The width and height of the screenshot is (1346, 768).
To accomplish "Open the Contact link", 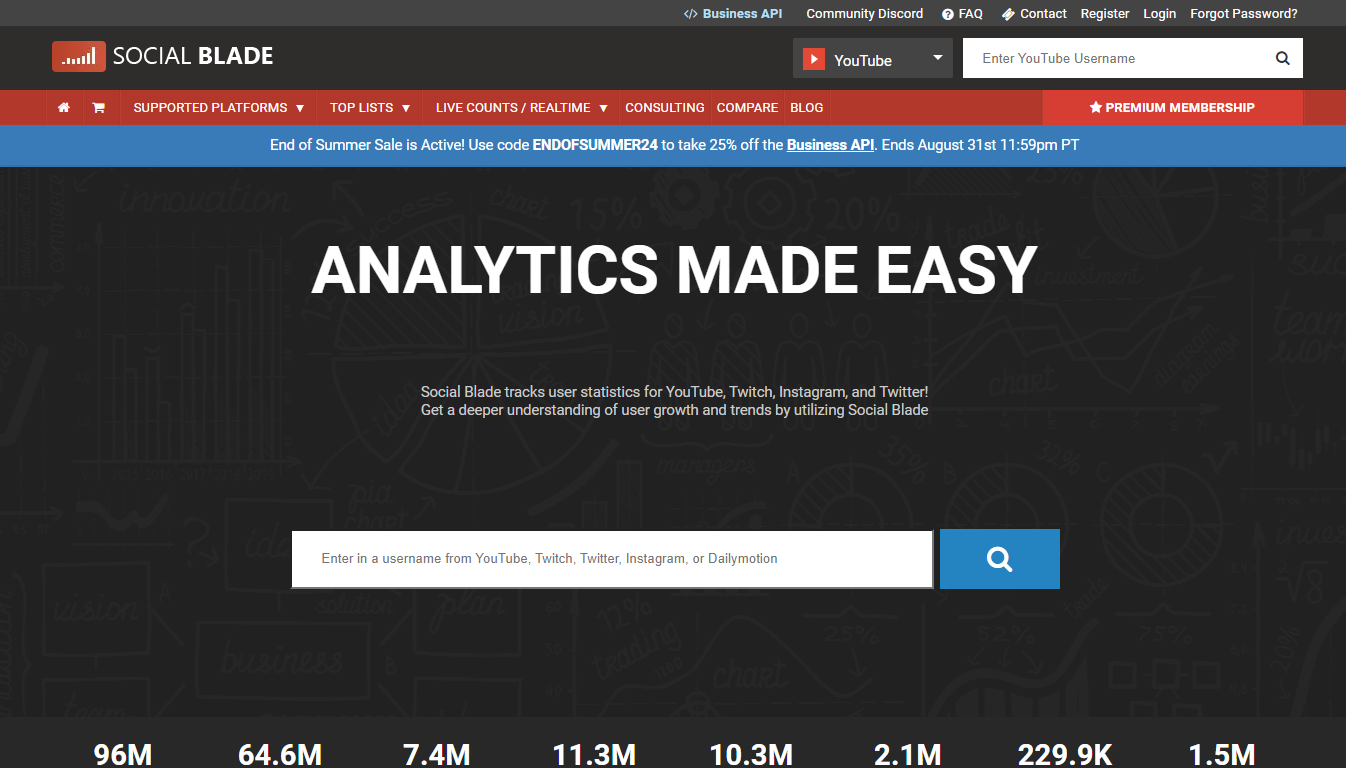I will 1034,14.
